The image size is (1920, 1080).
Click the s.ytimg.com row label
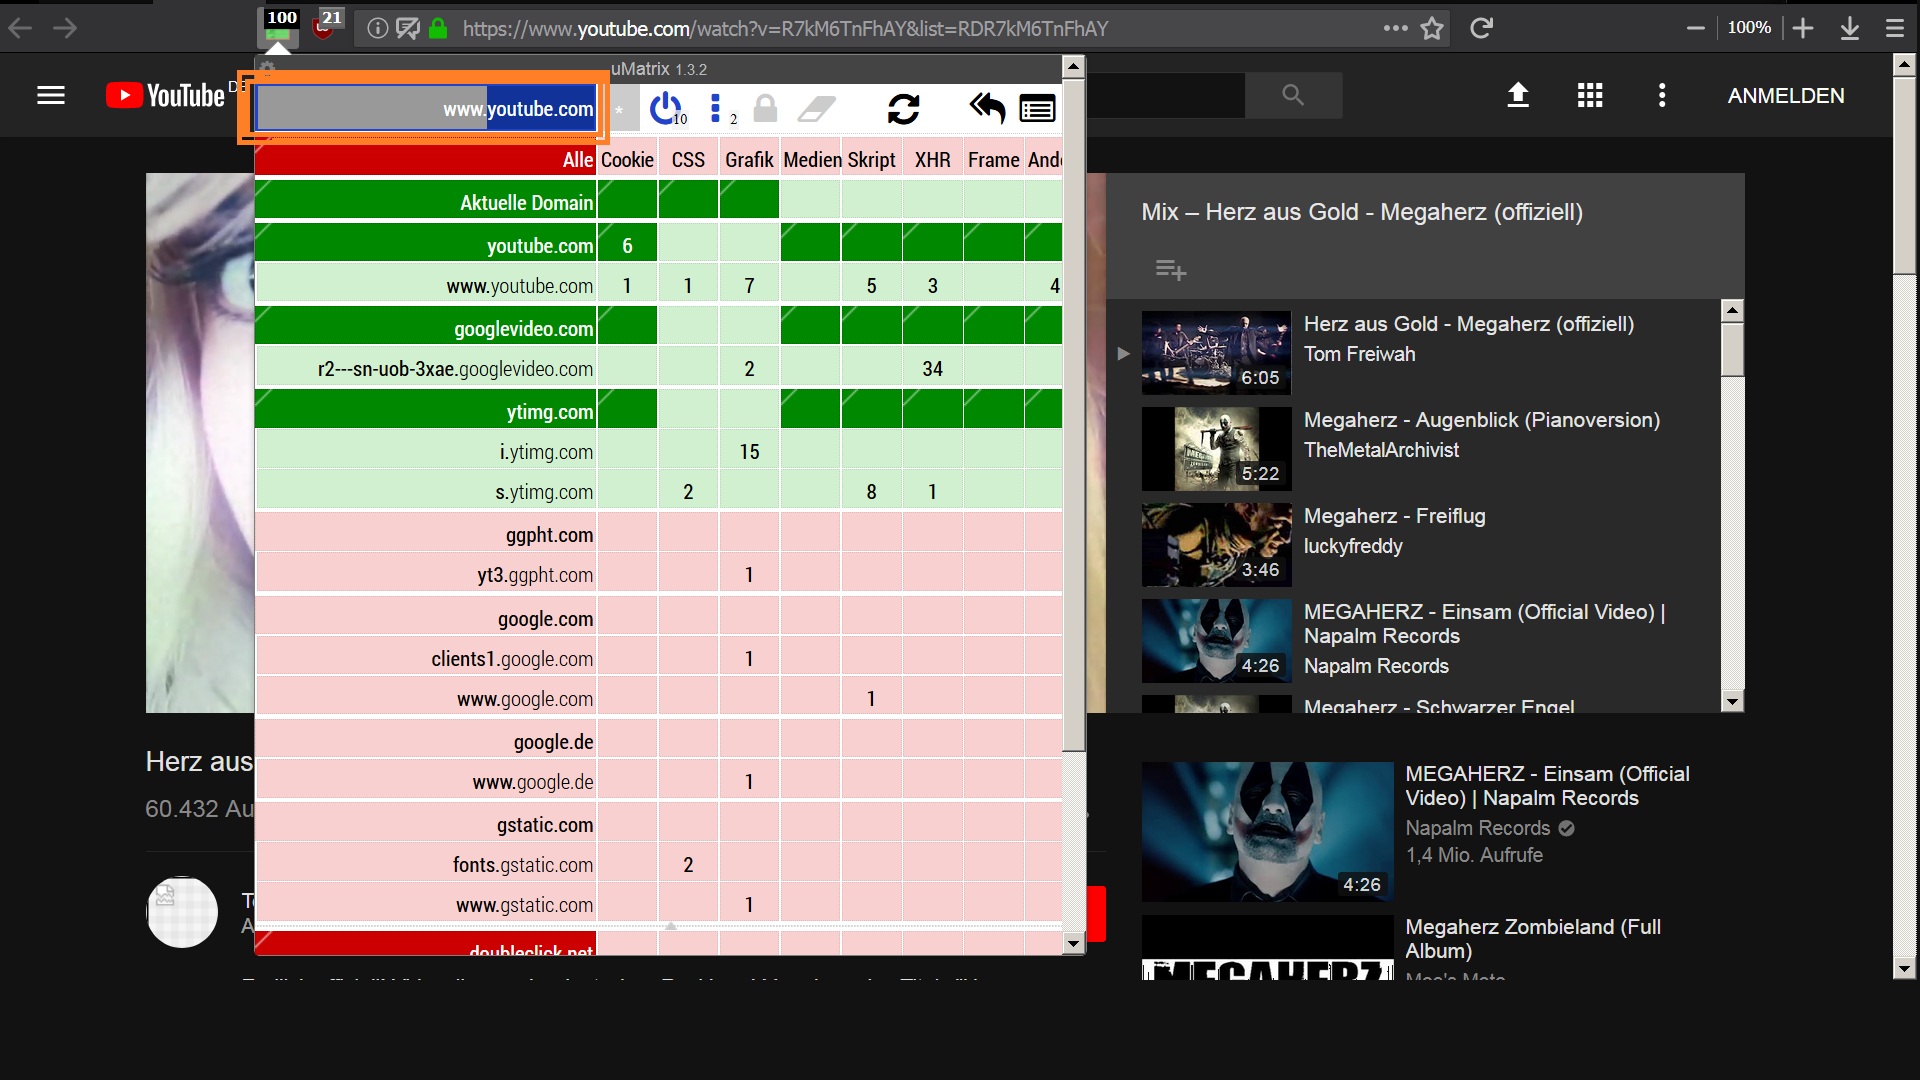426,491
